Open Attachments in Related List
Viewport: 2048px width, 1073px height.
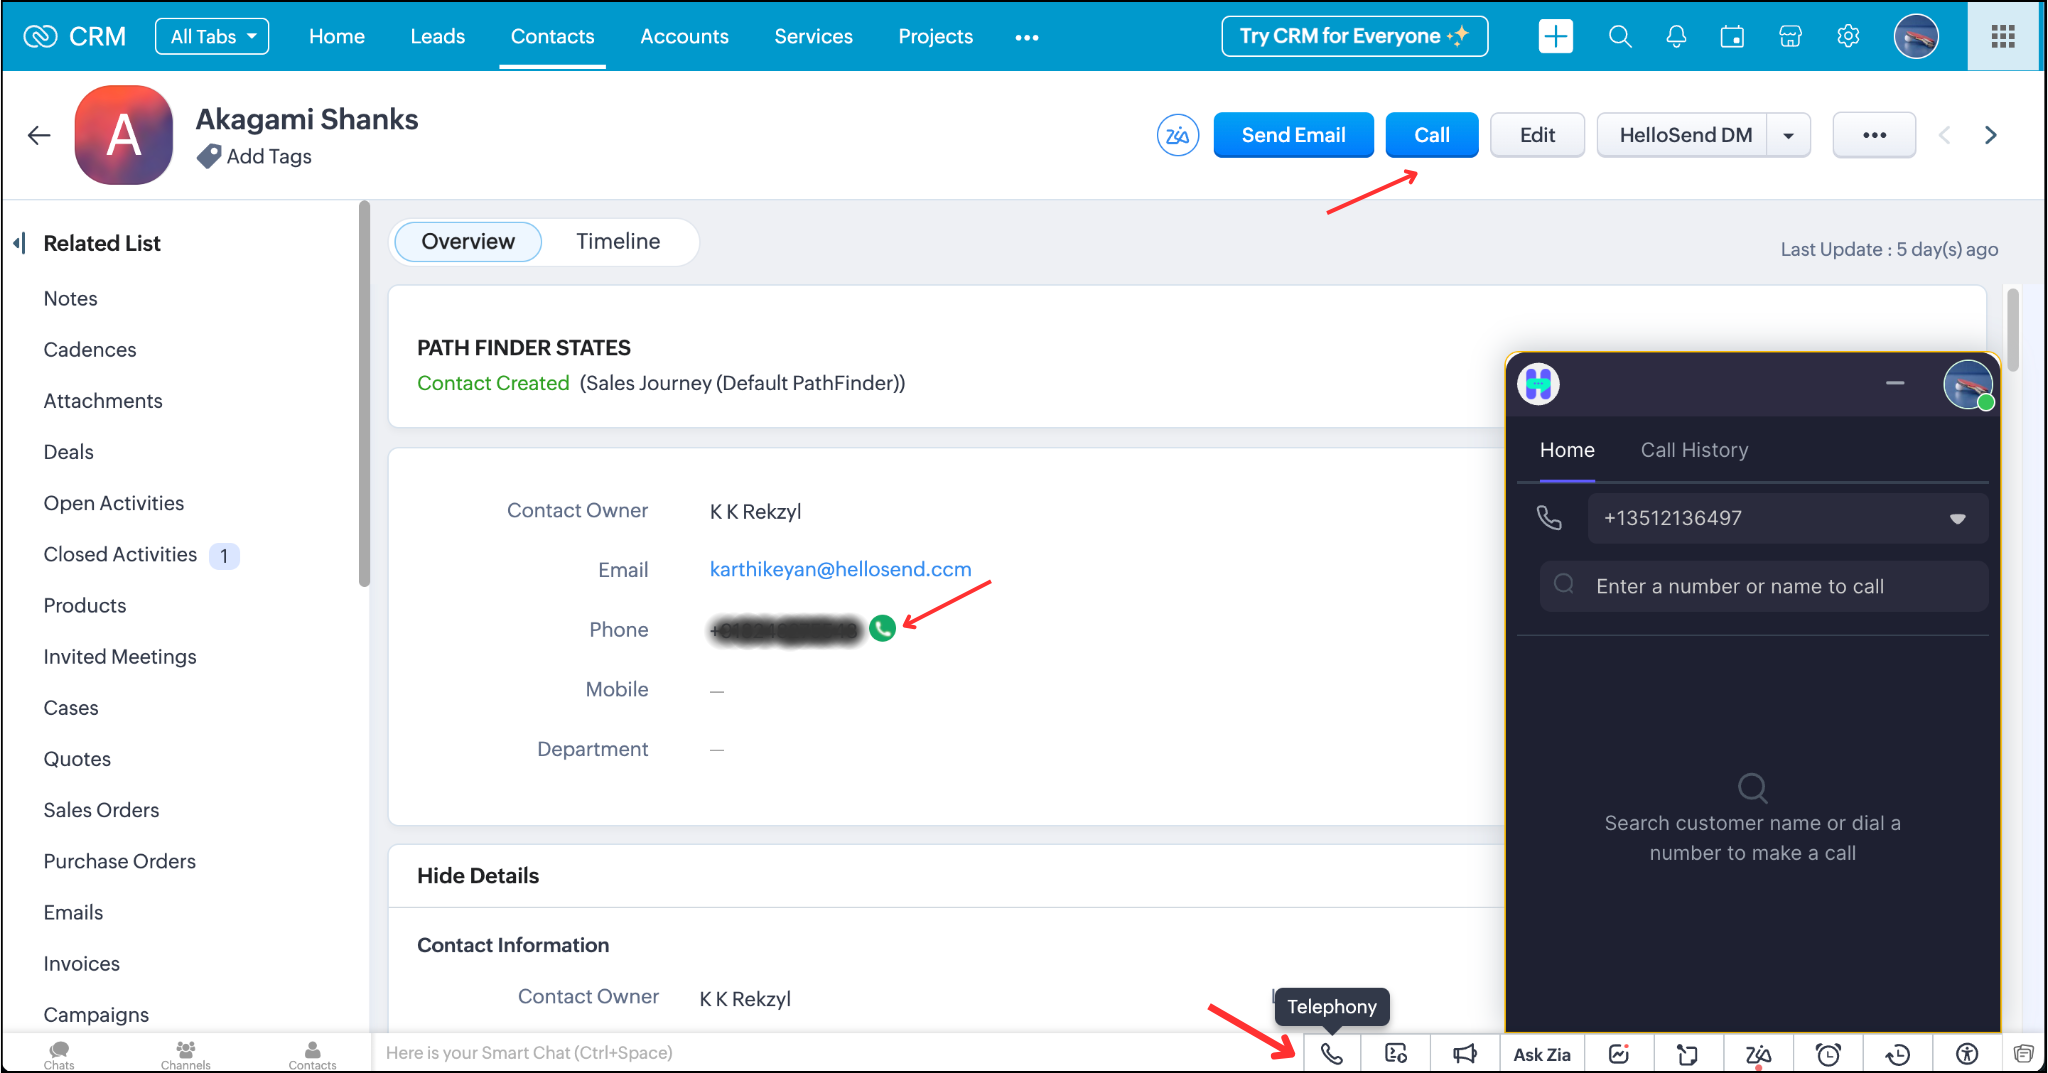click(x=102, y=401)
